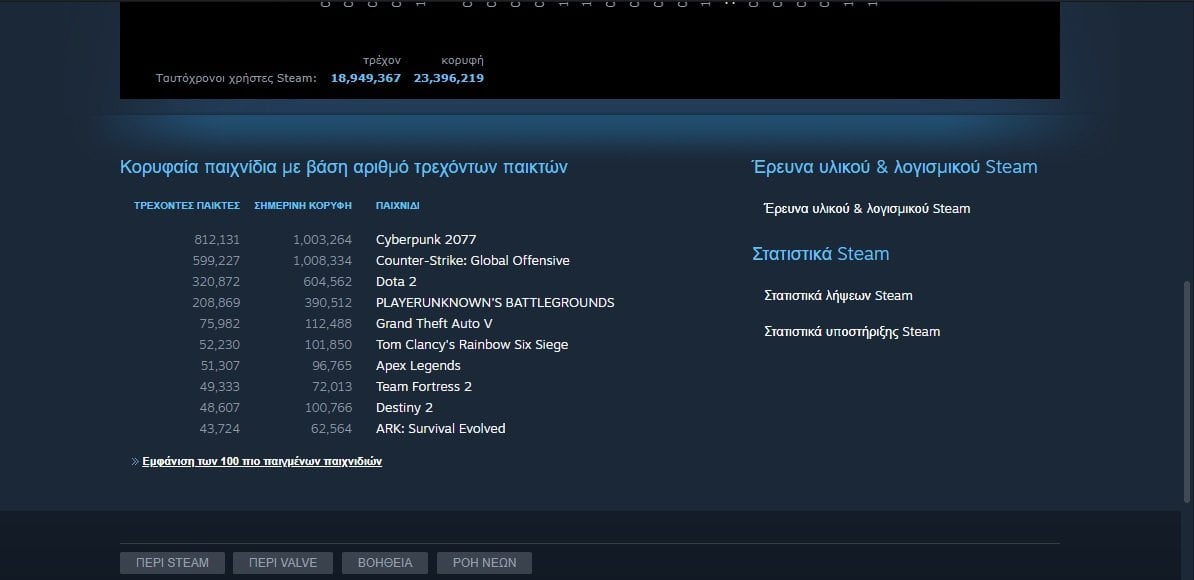Image resolution: width=1194 pixels, height=580 pixels.
Task: Select Apex Legends from the list
Action: [x=418, y=365]
